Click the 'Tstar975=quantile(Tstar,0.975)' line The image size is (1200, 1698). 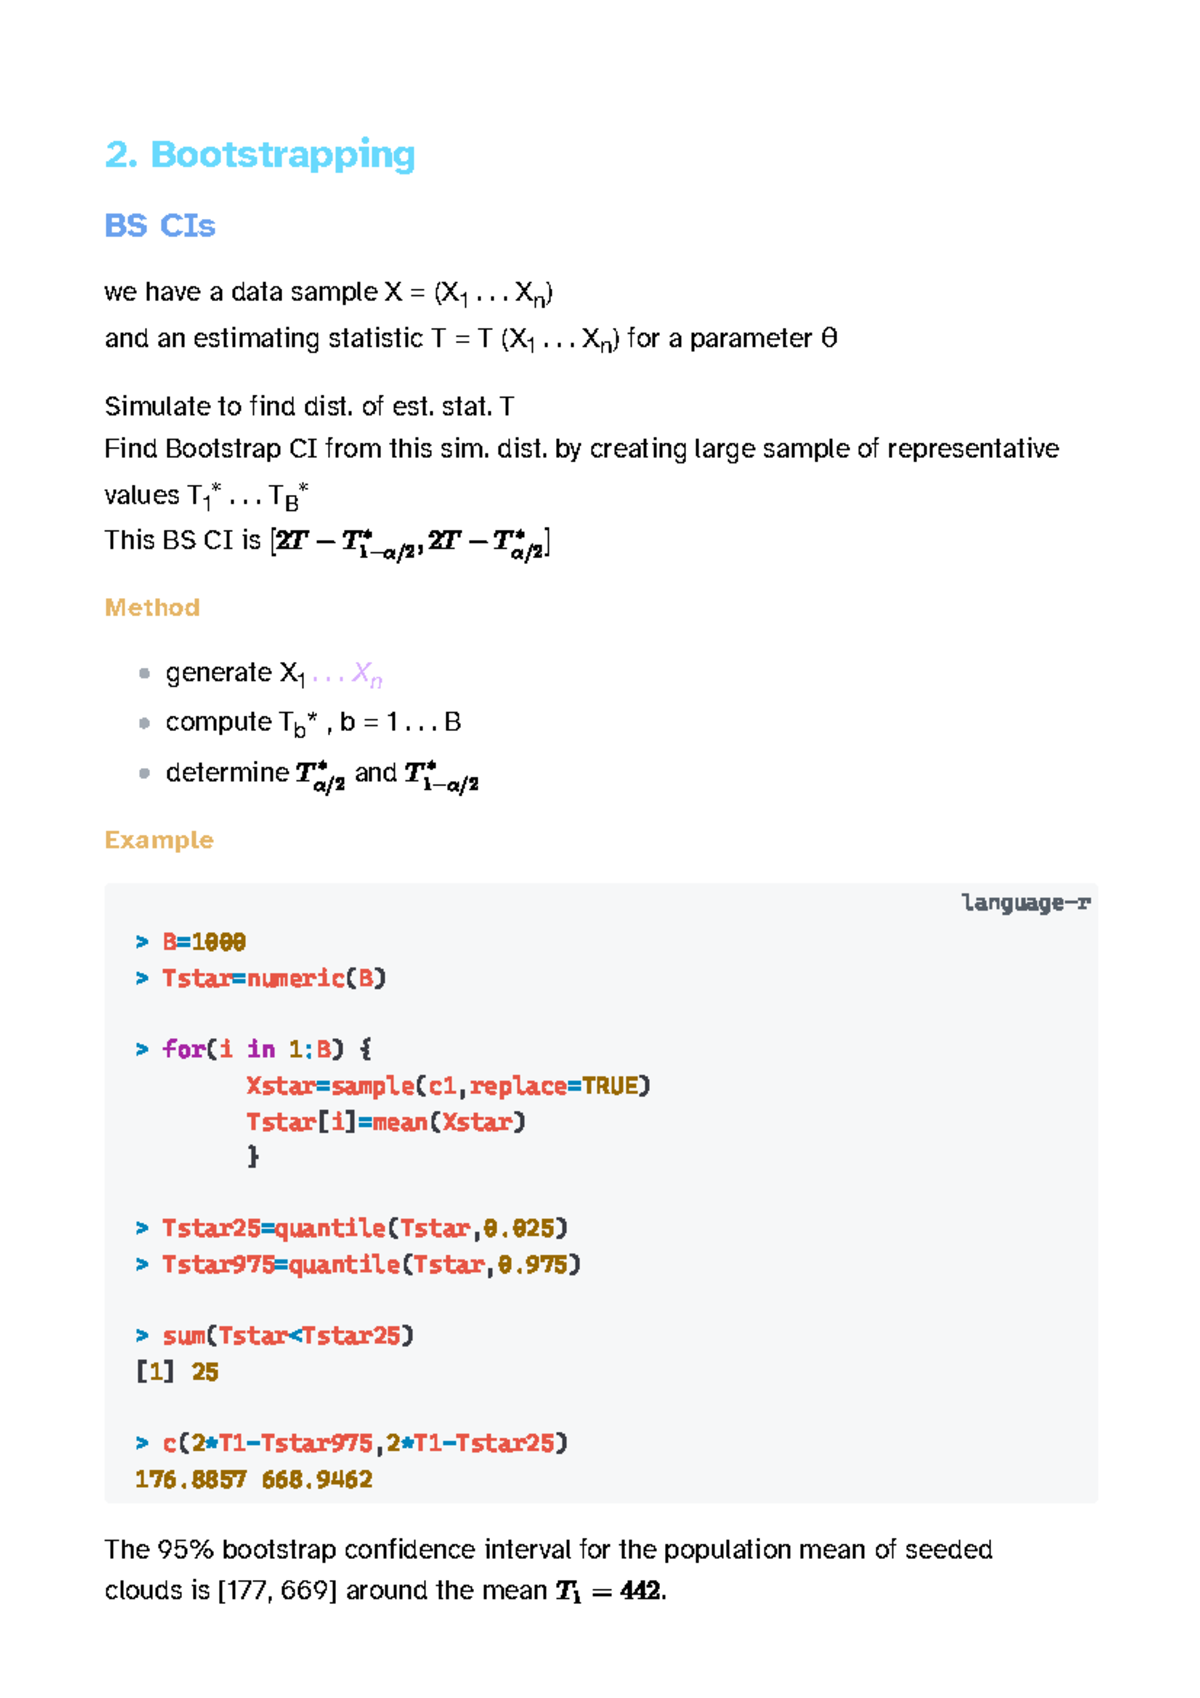click(x=358, y=1265)
